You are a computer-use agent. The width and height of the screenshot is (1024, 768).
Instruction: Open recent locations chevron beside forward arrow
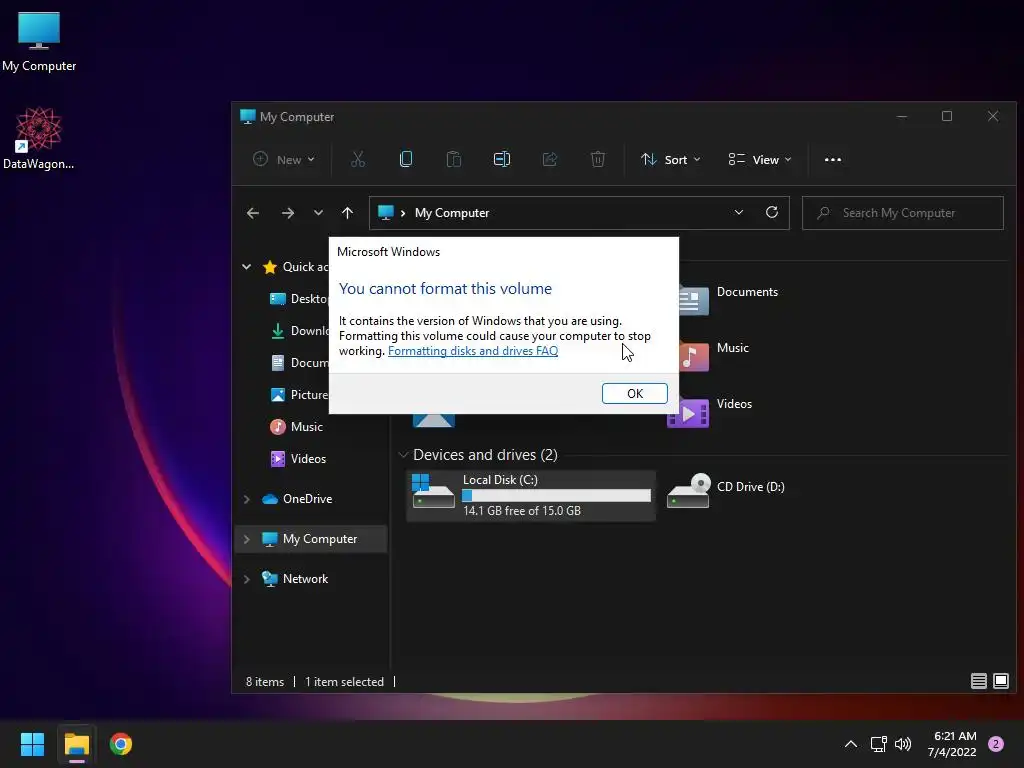point(318,213)
